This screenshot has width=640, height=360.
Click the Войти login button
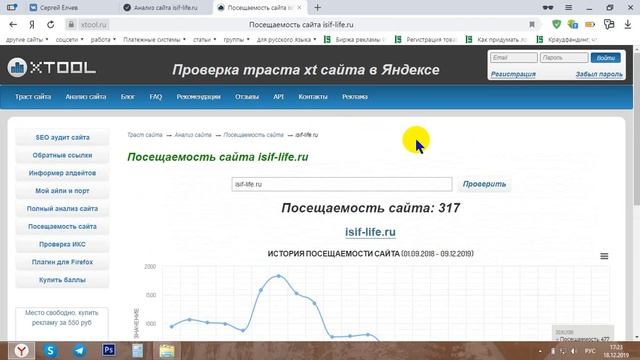pyautogui.click(x=606, y=58)
